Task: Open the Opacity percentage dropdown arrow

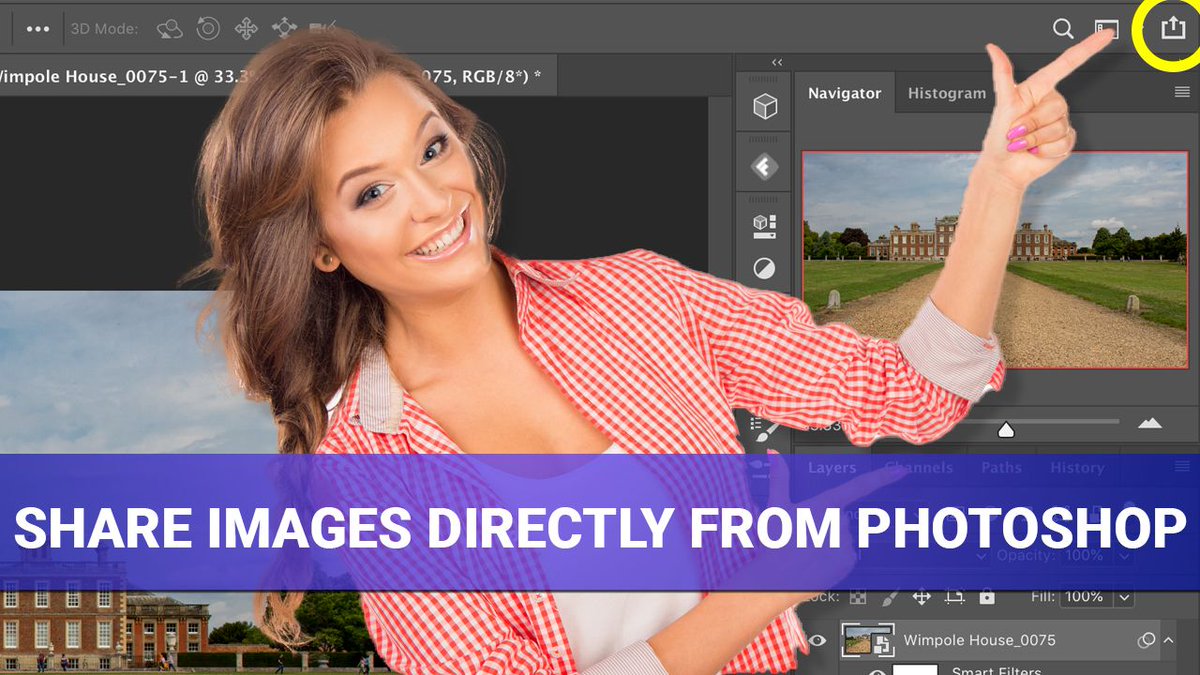Action: tap(1125, 555)
